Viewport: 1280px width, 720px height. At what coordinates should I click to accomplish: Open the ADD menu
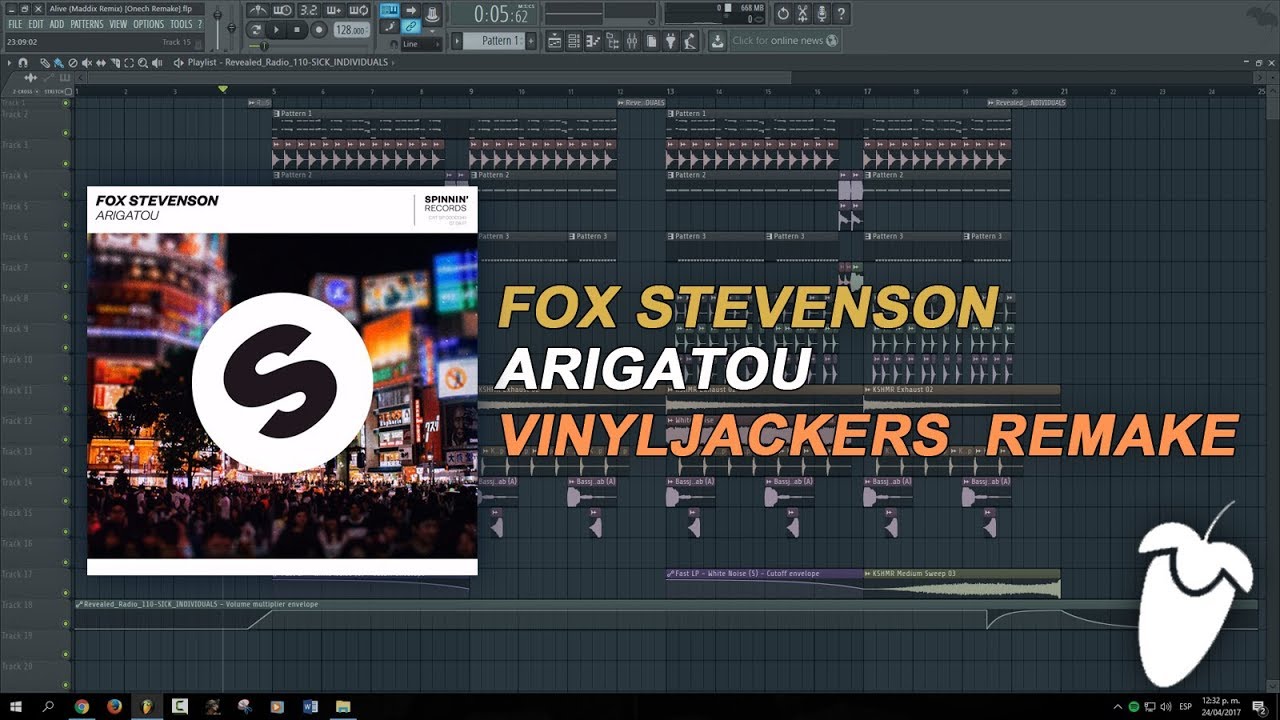(x=57, y=24)
